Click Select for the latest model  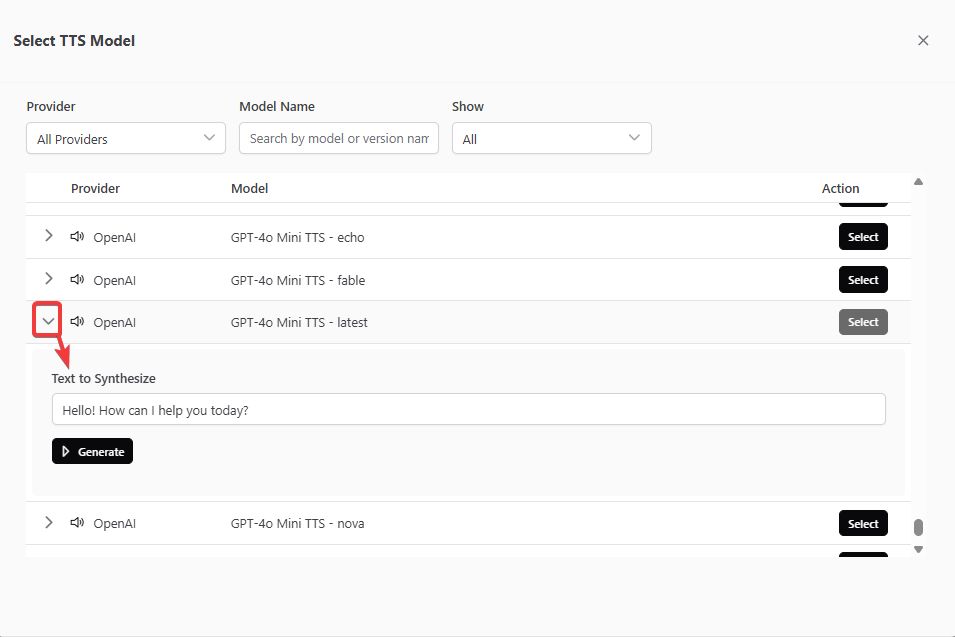point(862,322)
